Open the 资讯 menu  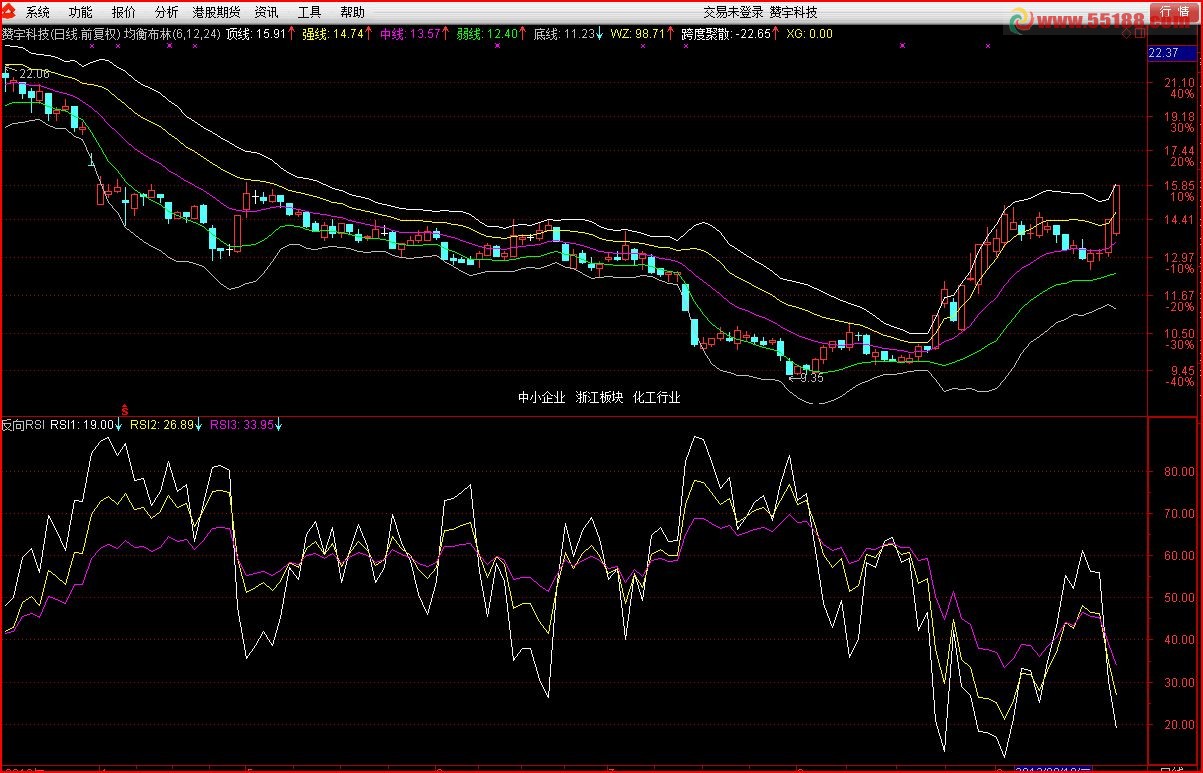(266, 13)
